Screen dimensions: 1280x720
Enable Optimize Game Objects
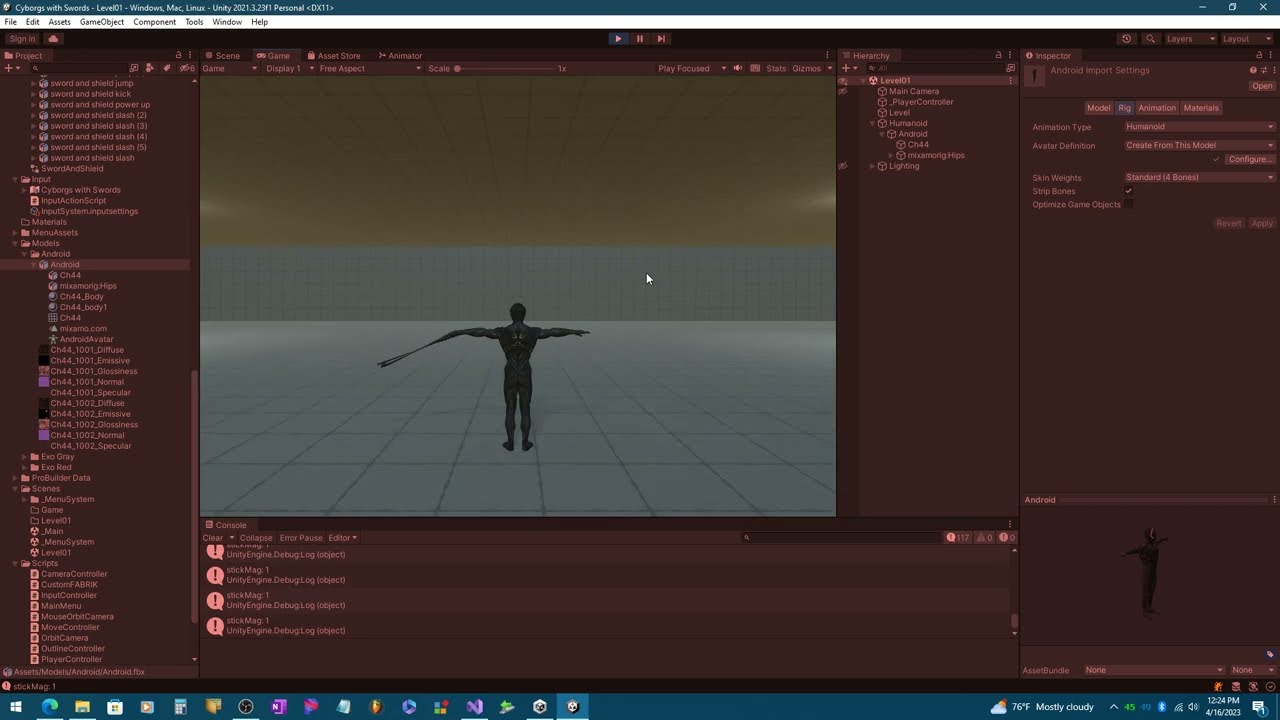coord(1129,204)
